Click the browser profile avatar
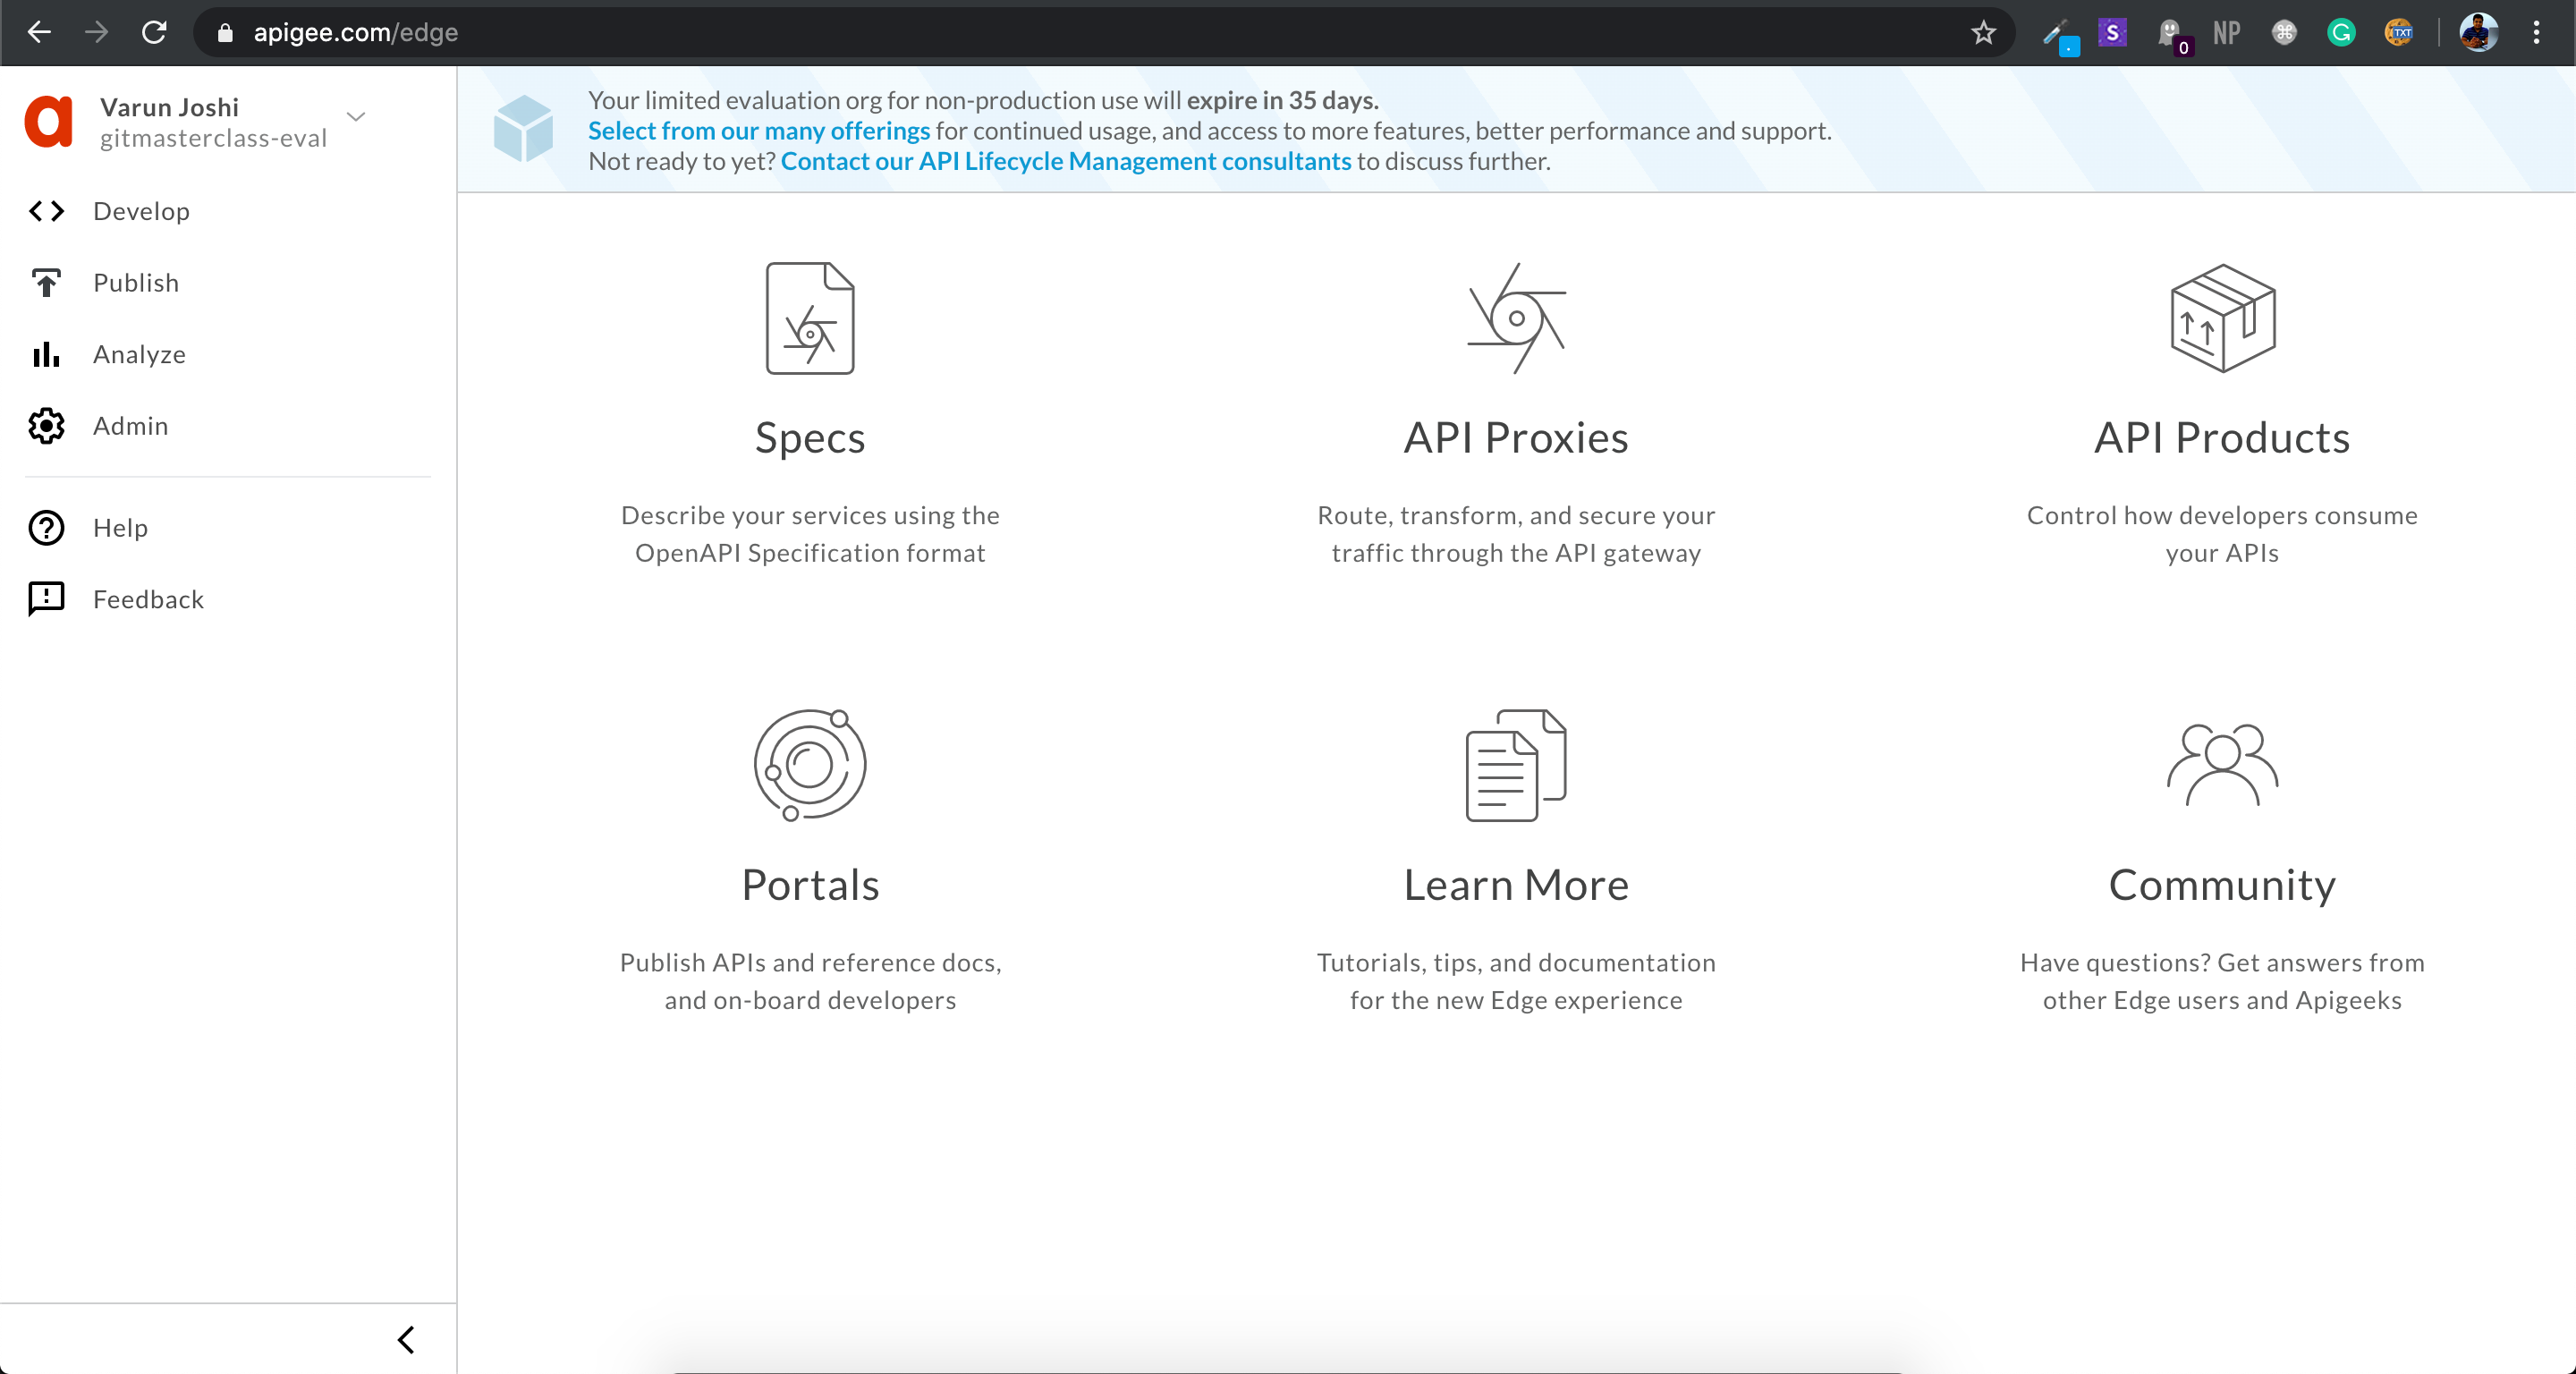The width and height of the screenshot is (2576, 1374). (2479, 32)
